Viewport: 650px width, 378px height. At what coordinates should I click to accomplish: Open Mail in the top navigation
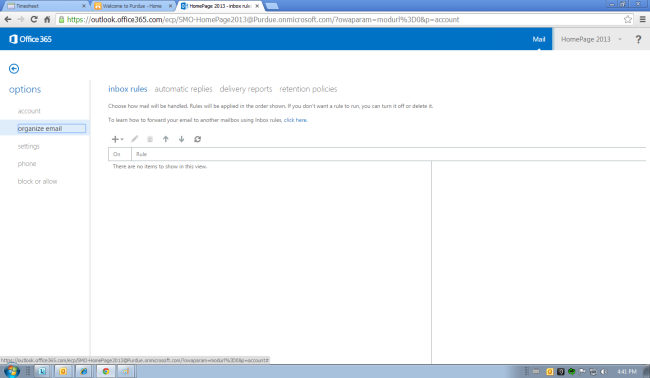click(x=539, y=39)
